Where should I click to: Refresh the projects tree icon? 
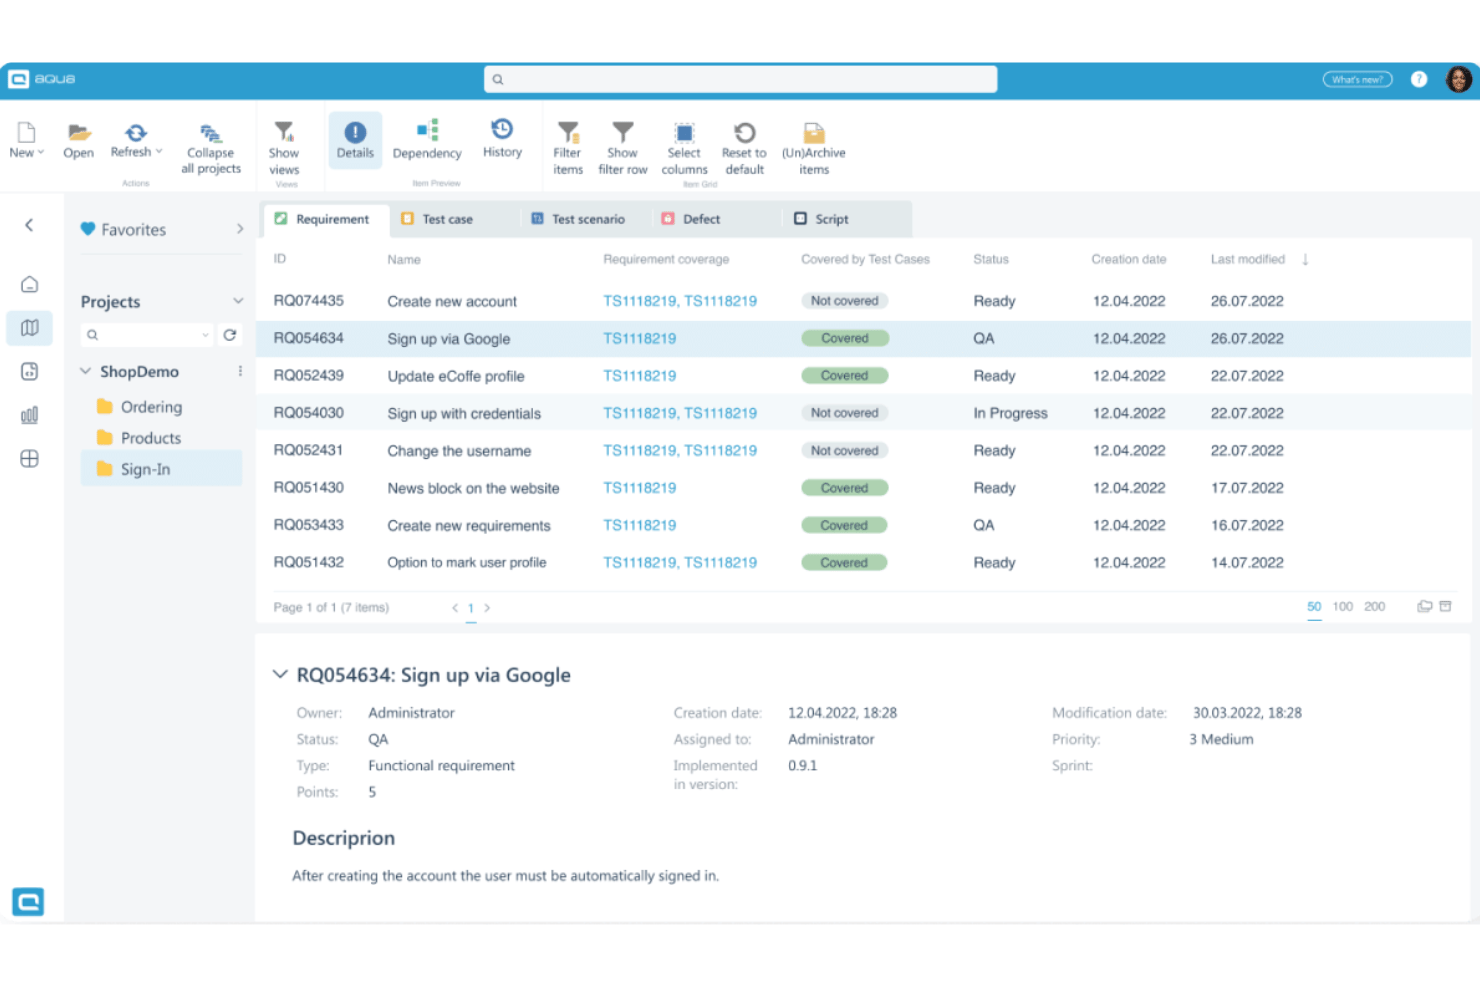point(230,335)
